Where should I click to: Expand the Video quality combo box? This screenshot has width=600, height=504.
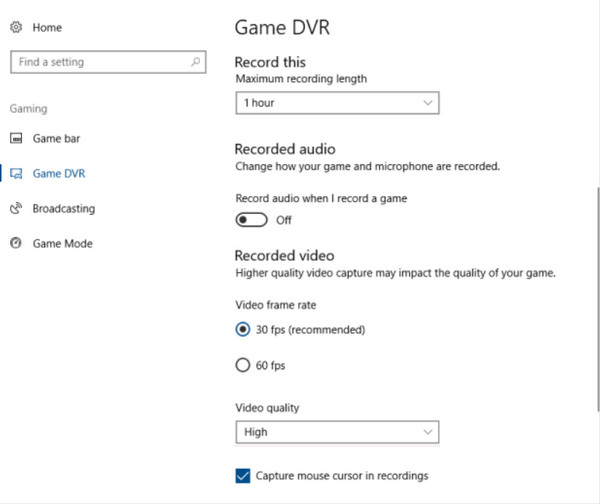tap(336, 432)
